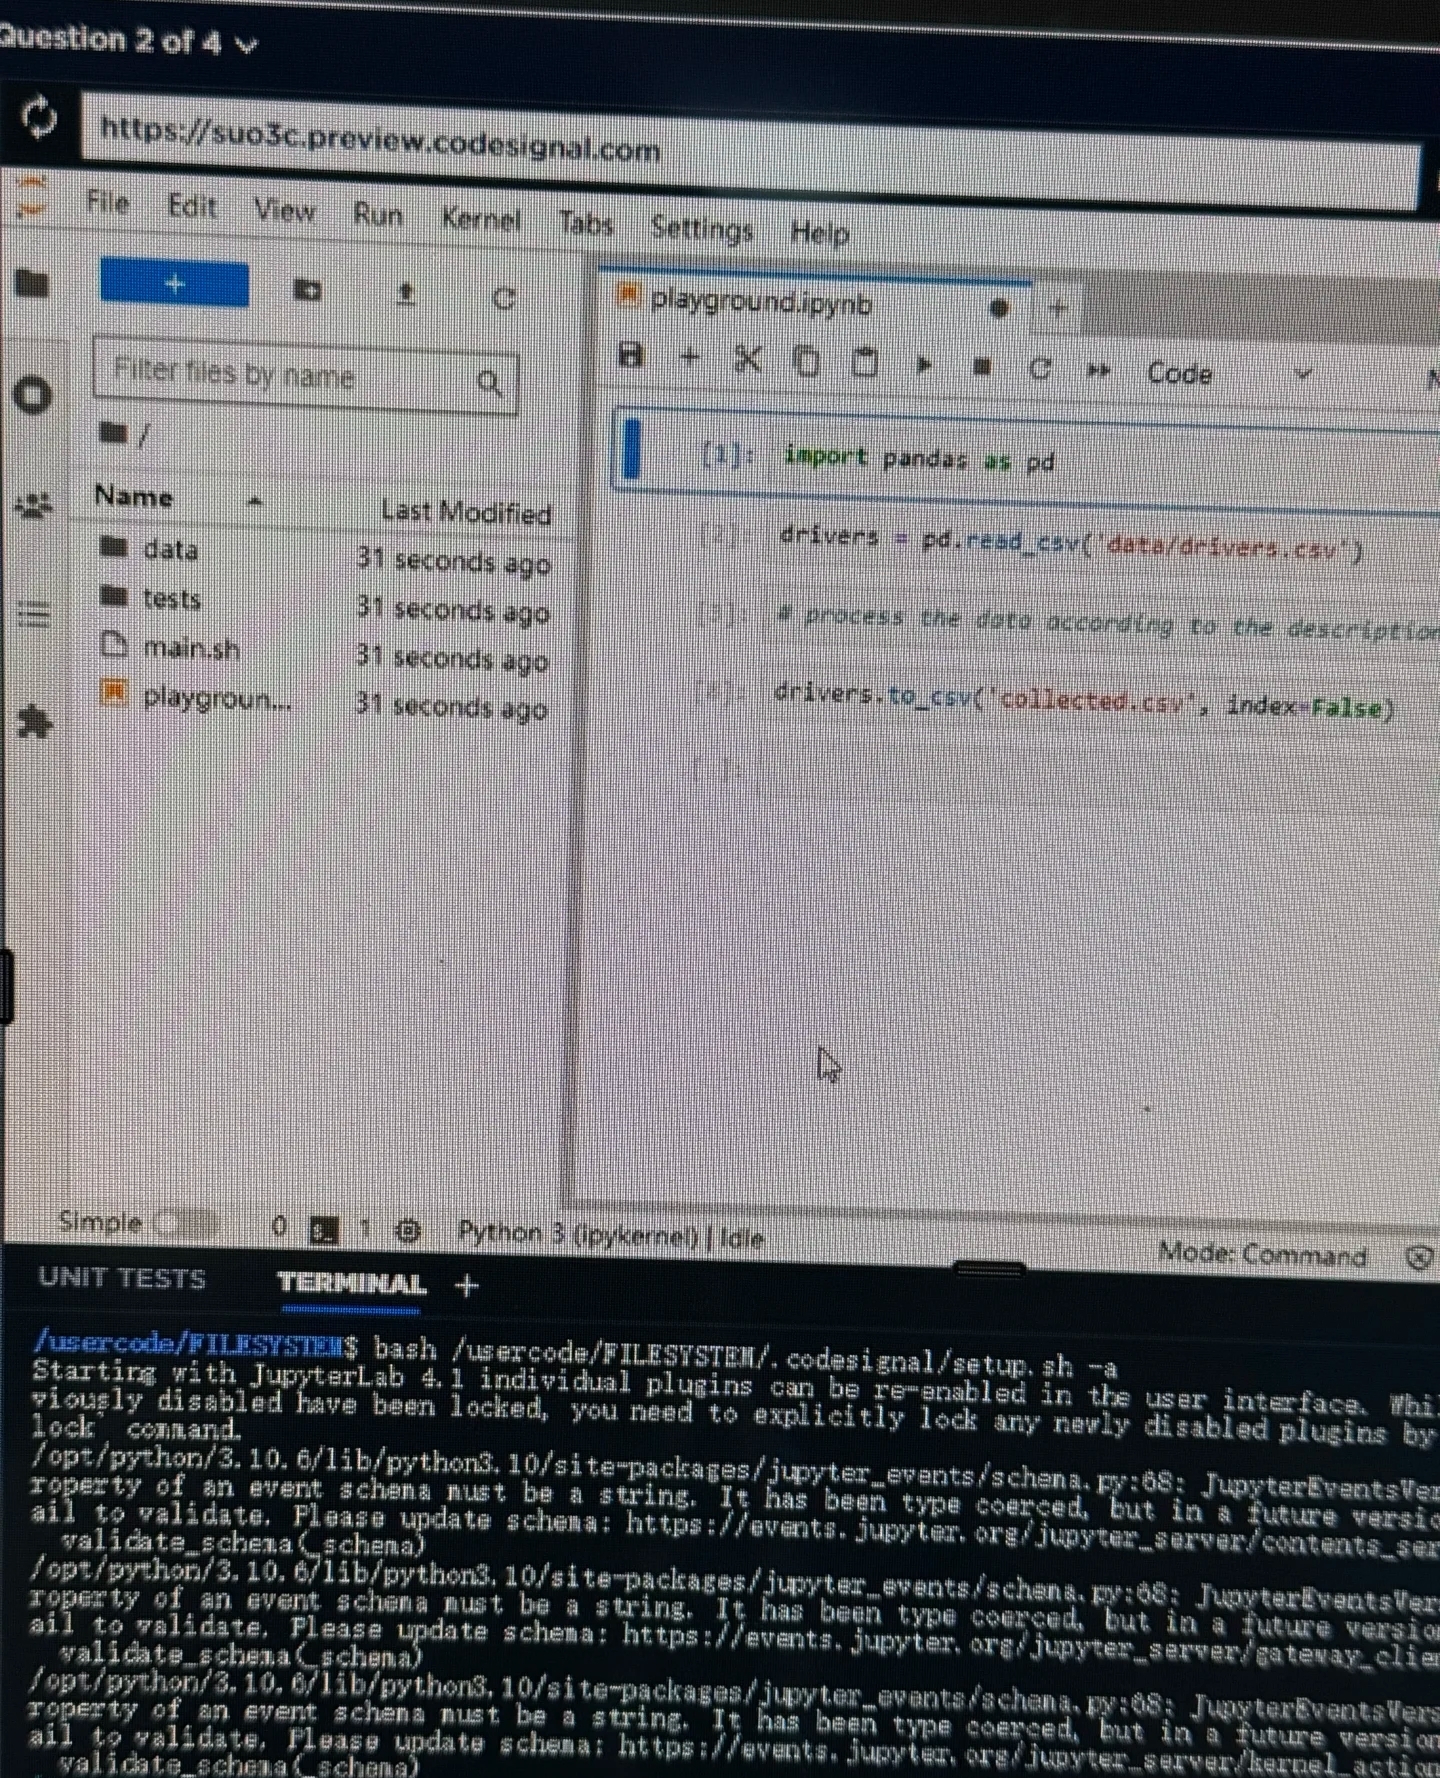Open the Kernel menu

pos(481,219)
